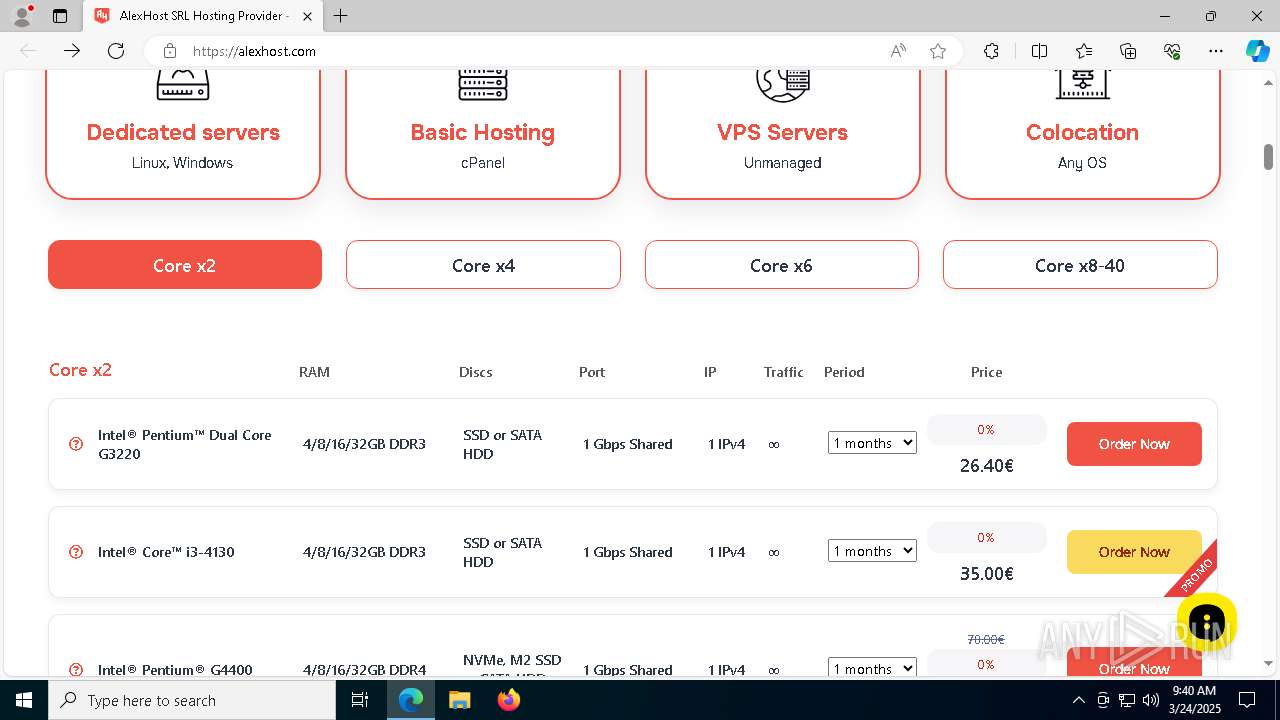Open Edge Settings and more menu

click(x=1216, y=51)
